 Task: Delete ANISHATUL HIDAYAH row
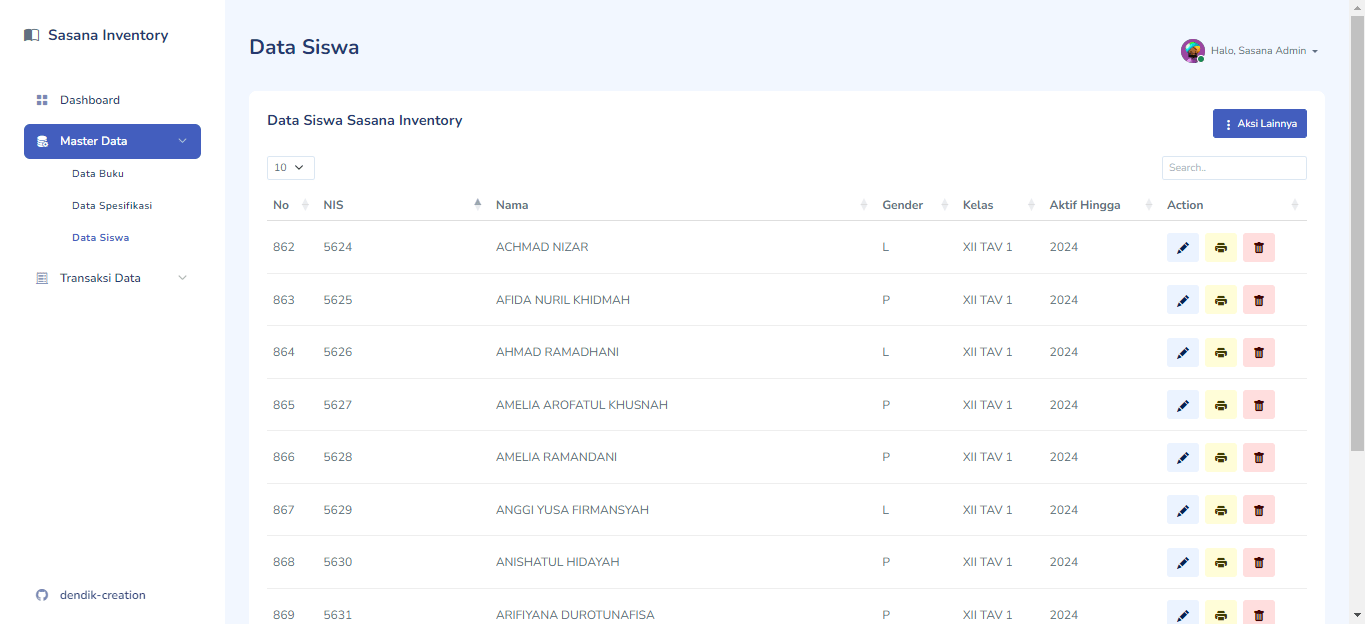1259,562
